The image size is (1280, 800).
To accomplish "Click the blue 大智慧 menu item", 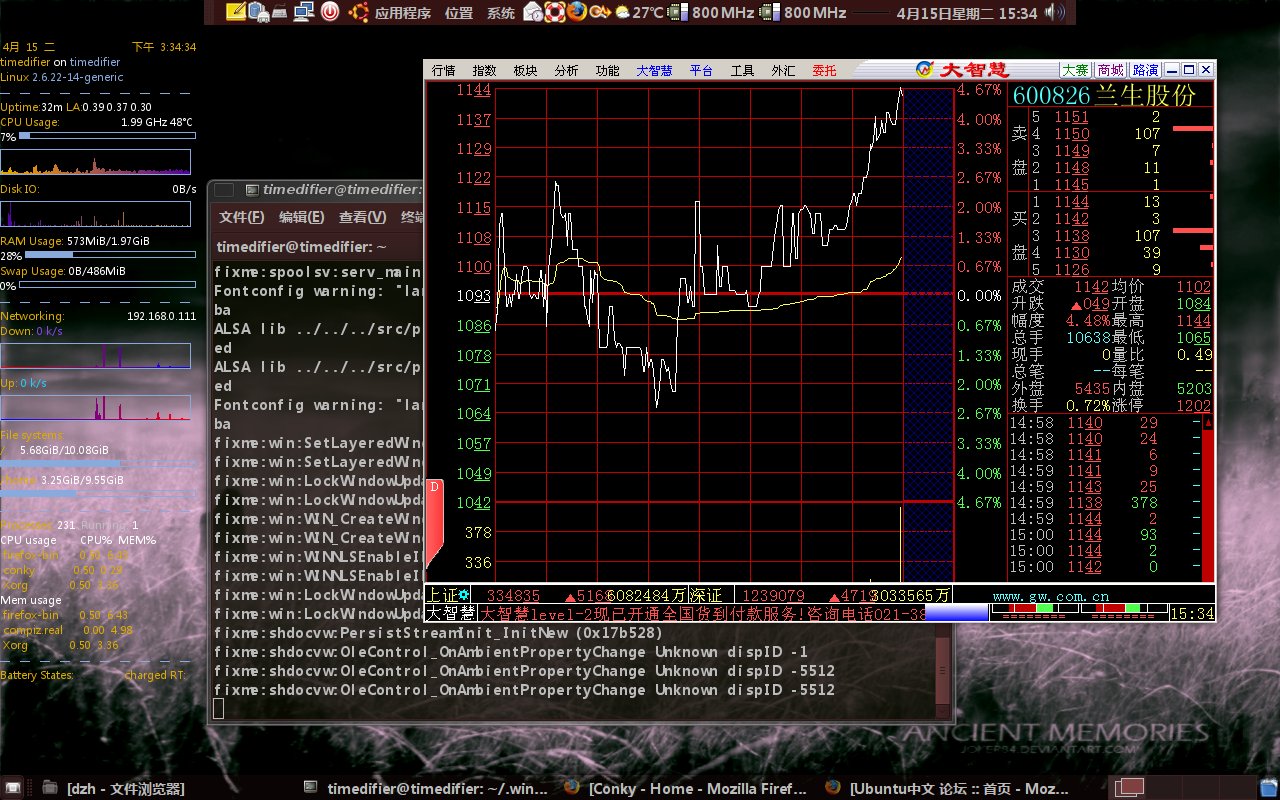I will 654,70.
